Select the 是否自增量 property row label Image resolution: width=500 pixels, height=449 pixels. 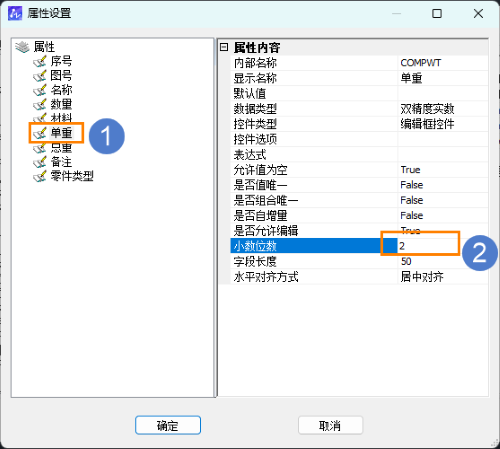click(x=261, y=215)
